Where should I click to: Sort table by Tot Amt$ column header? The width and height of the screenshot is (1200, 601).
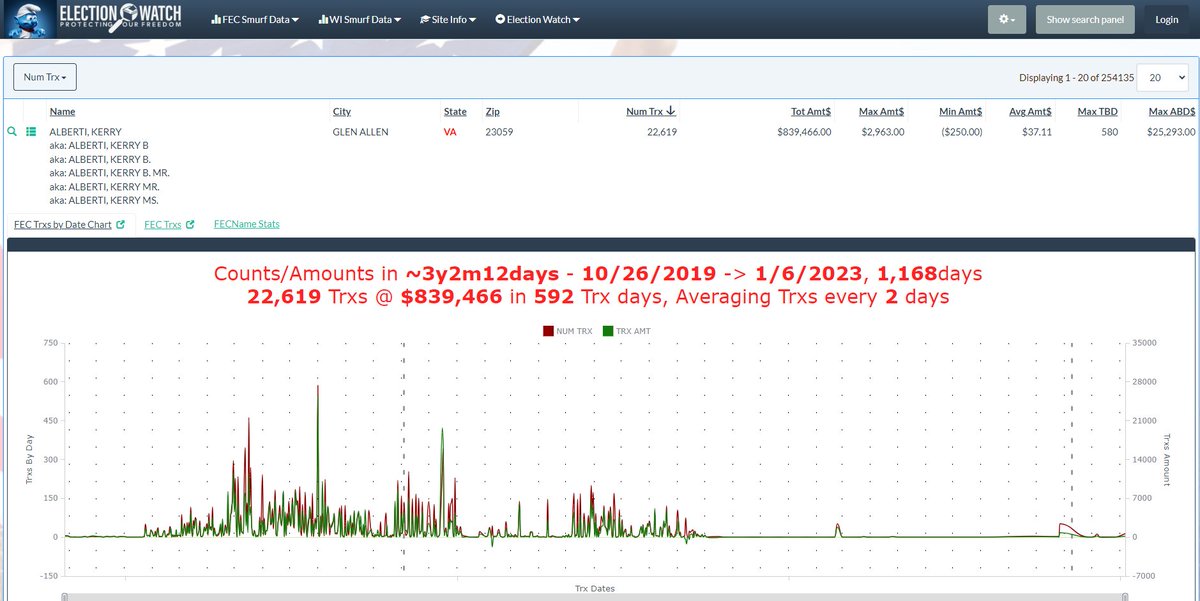(x=810, y=112)
